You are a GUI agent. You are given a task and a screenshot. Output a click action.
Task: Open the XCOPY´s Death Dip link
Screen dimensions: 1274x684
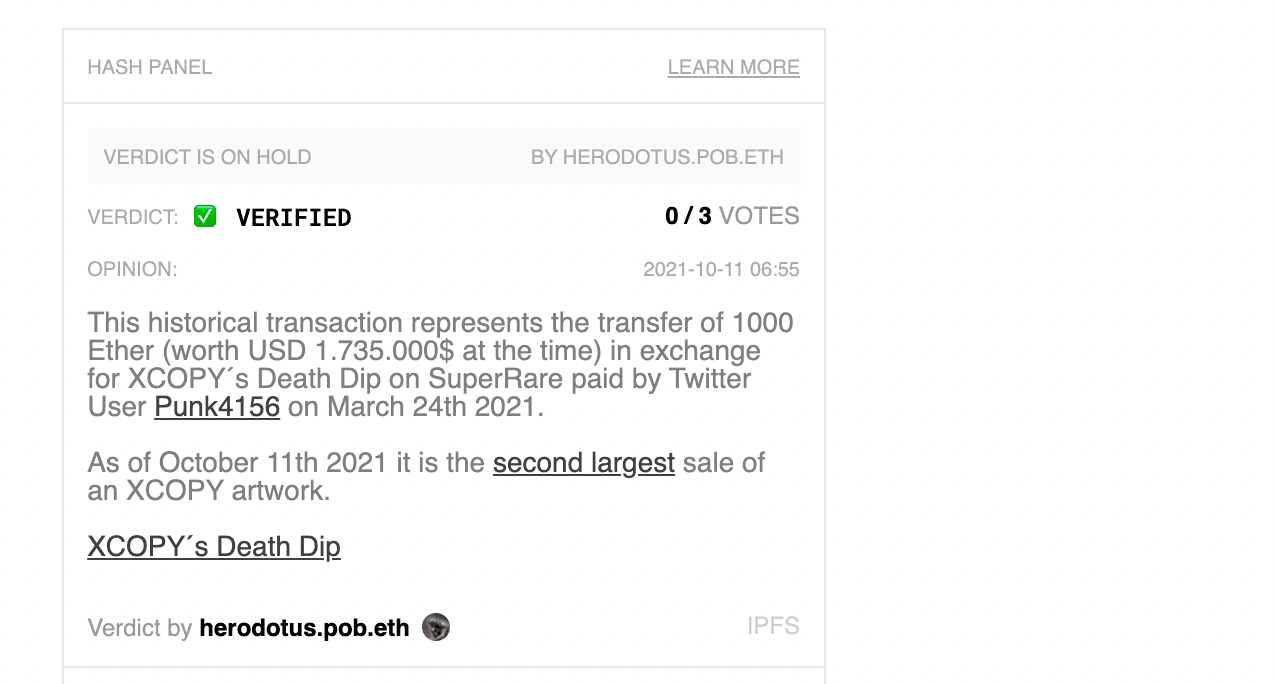pyautogui.click(x=214, y=547)
